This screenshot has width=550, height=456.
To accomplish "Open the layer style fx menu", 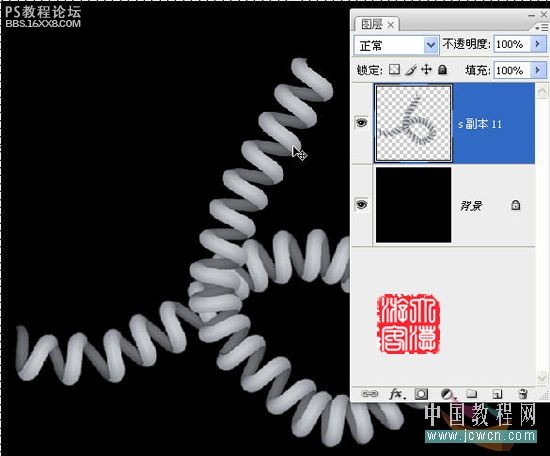I will click(x=397, y=394).
